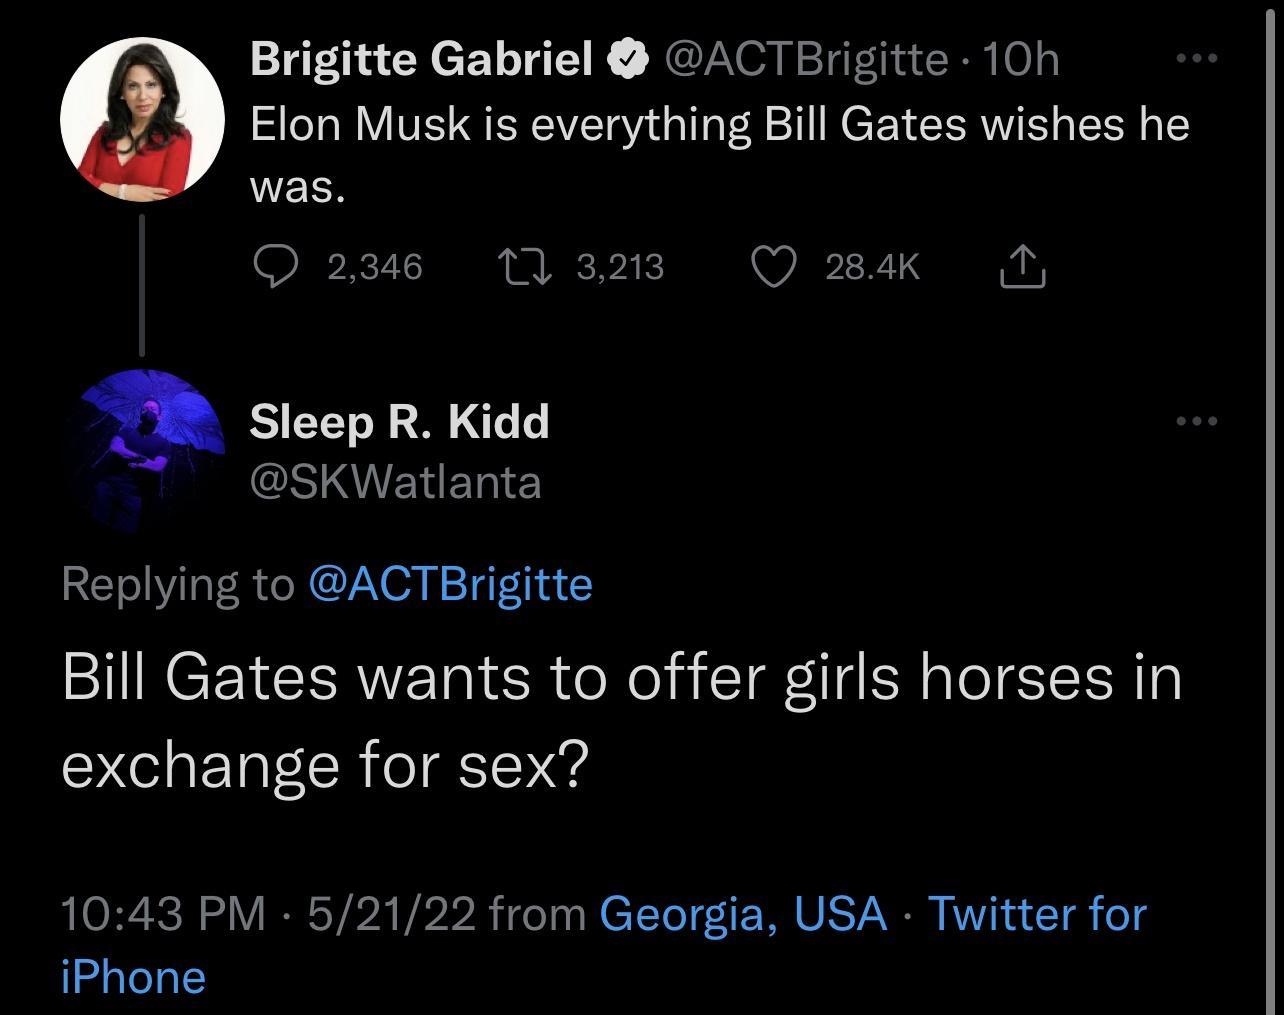The width and height of the screenshot is (1284, 1015).
Task: Click Brigitte Gabriel's profile picture
Action: [143, 119]
